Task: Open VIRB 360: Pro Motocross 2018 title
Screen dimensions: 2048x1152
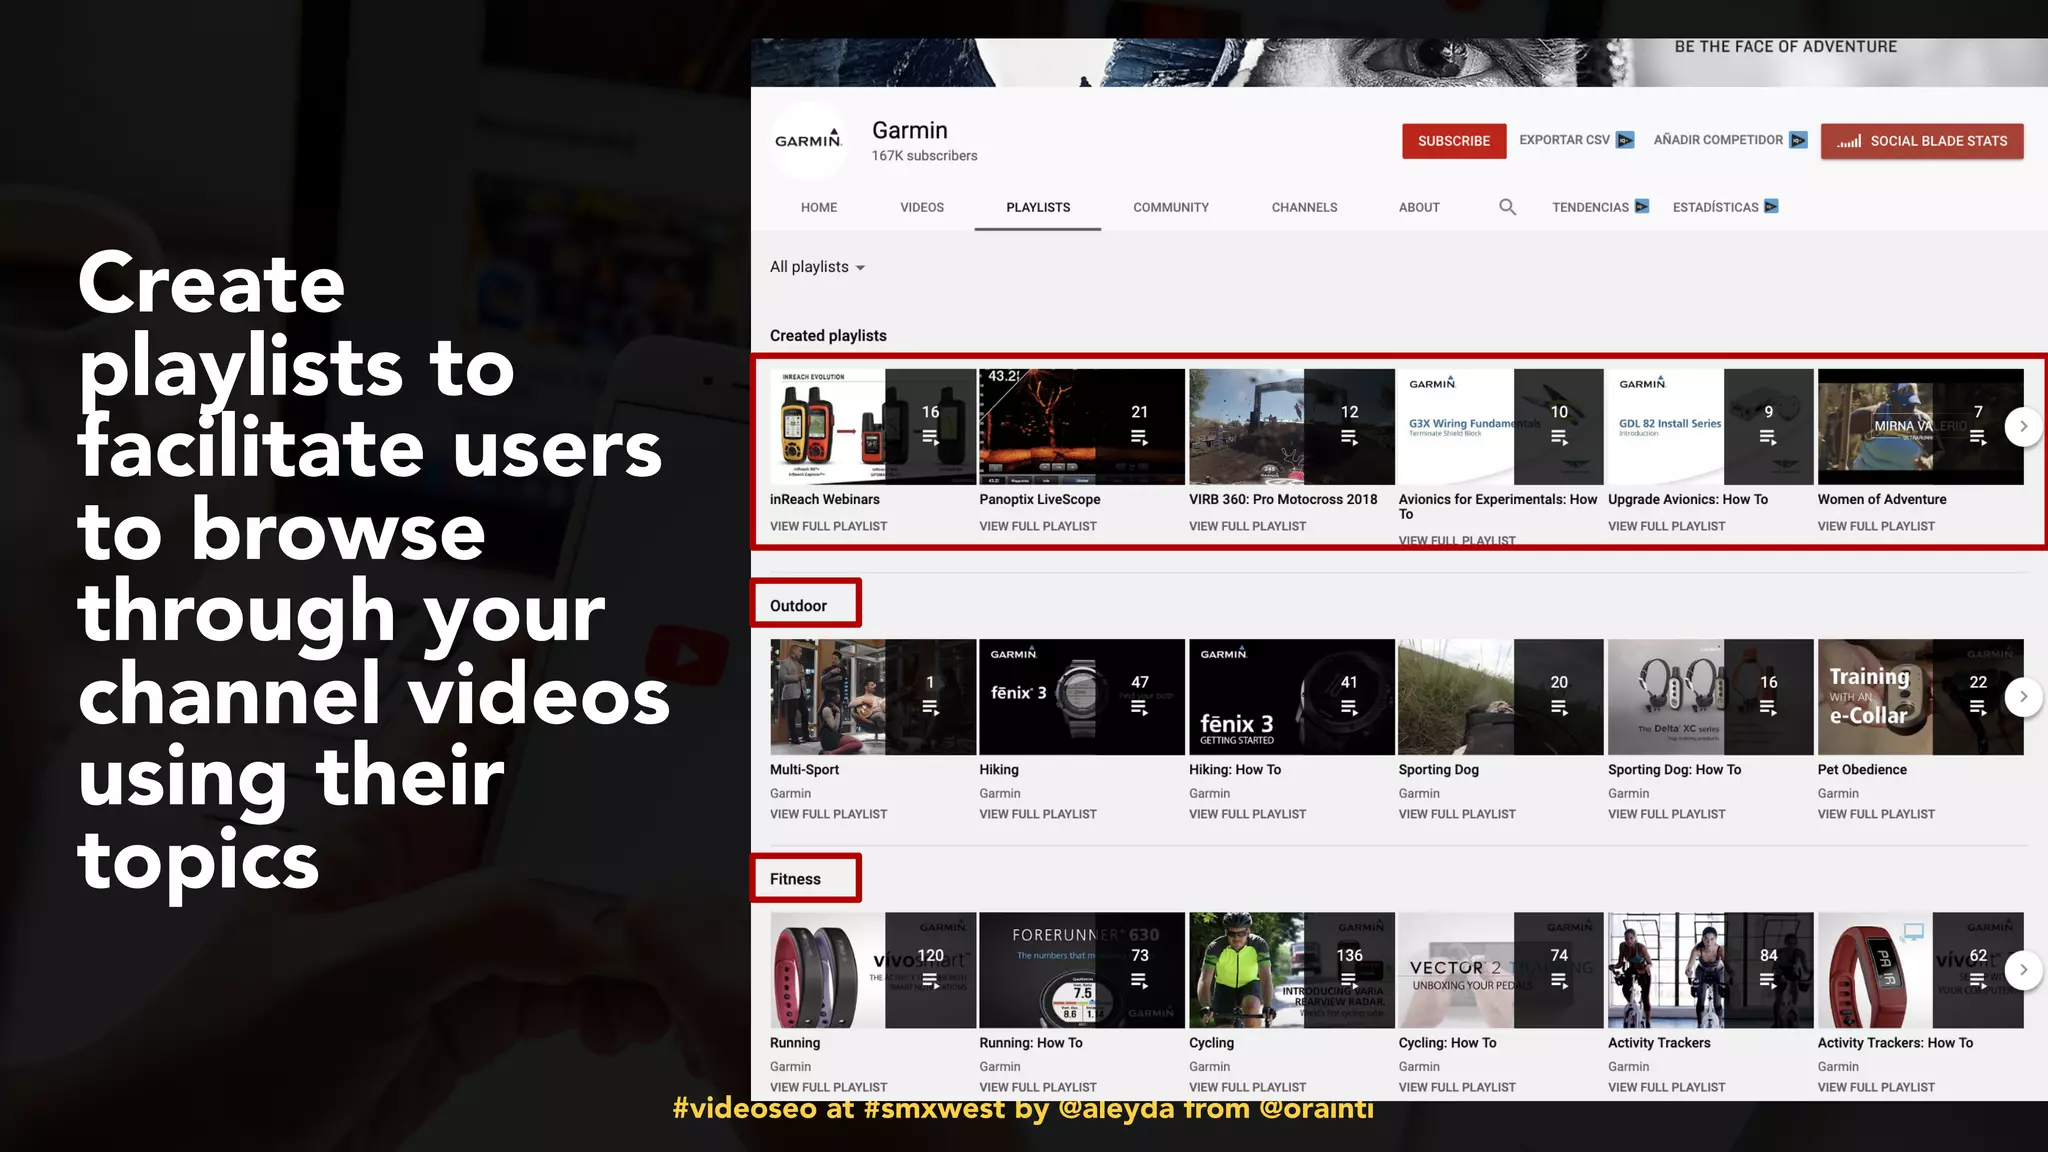Action: pos(1283,499)
